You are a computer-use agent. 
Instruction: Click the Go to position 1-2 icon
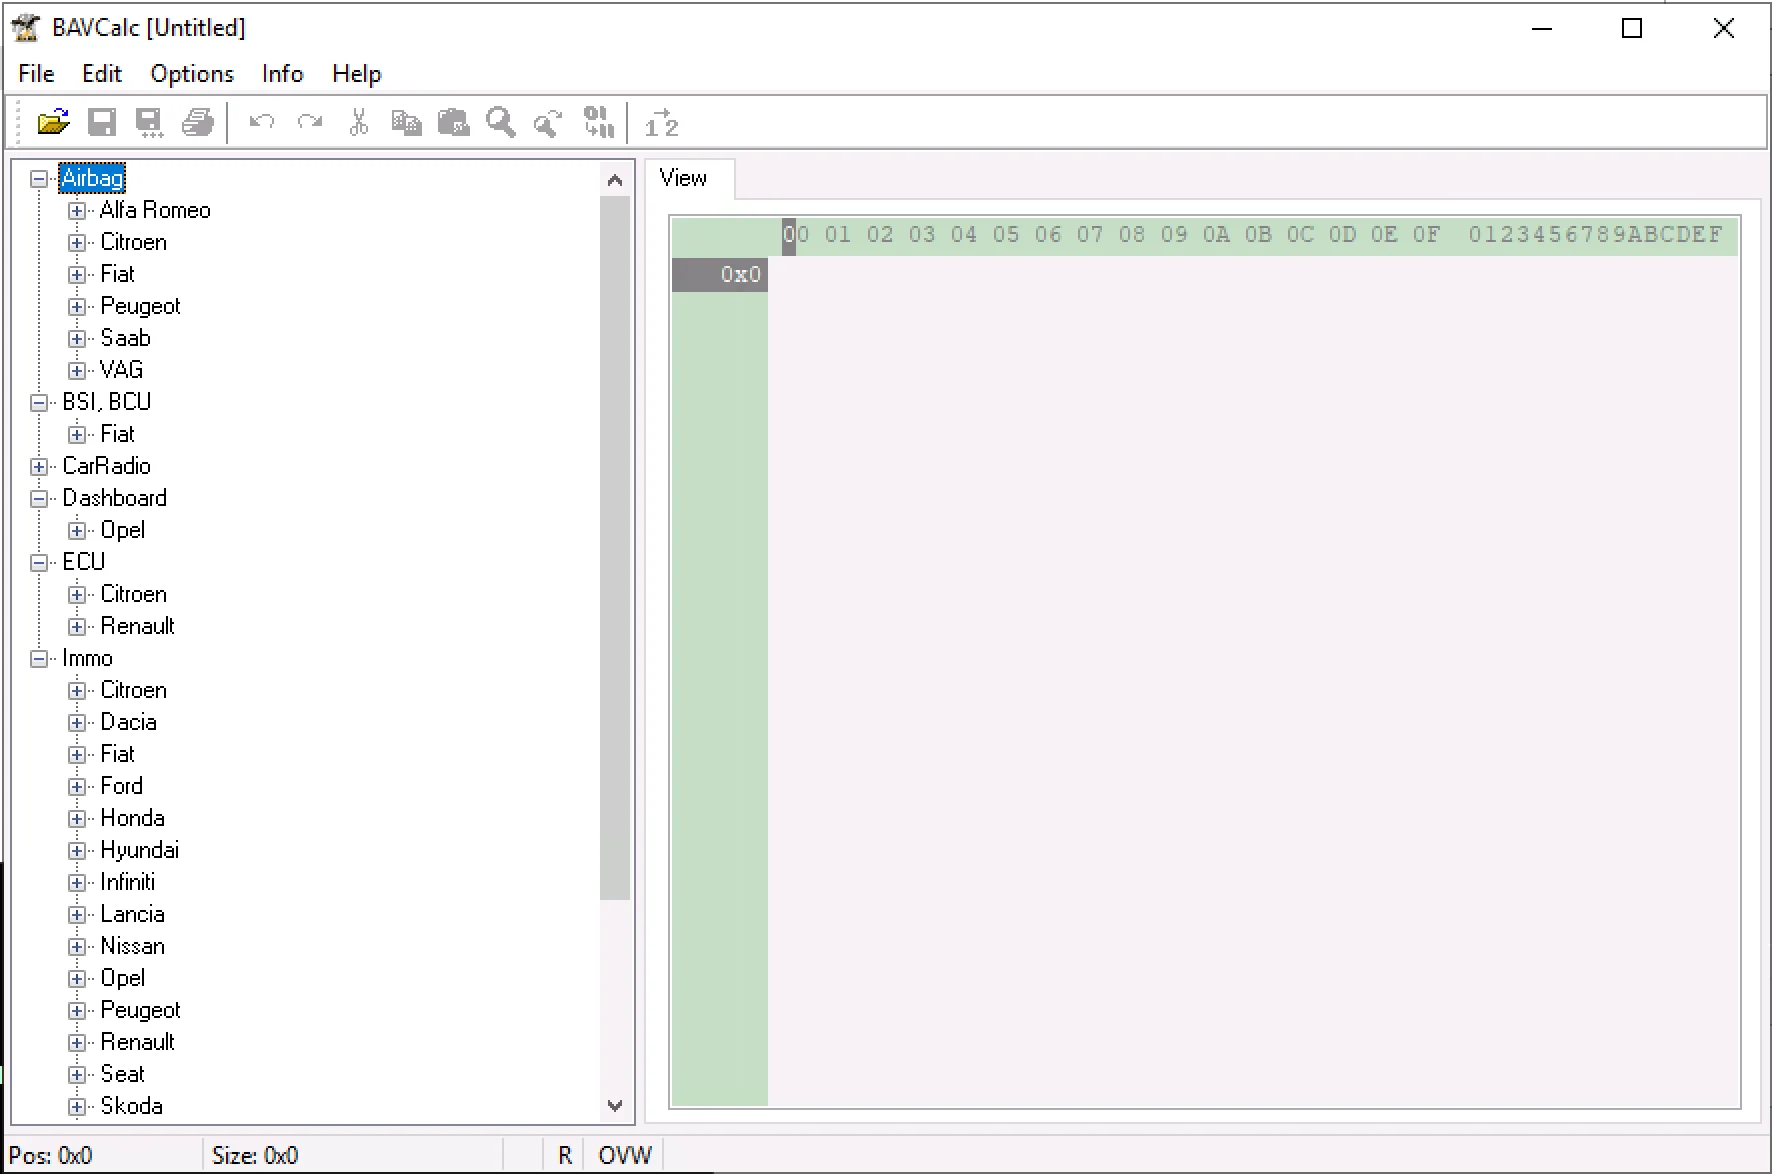[x=662, y=123]
